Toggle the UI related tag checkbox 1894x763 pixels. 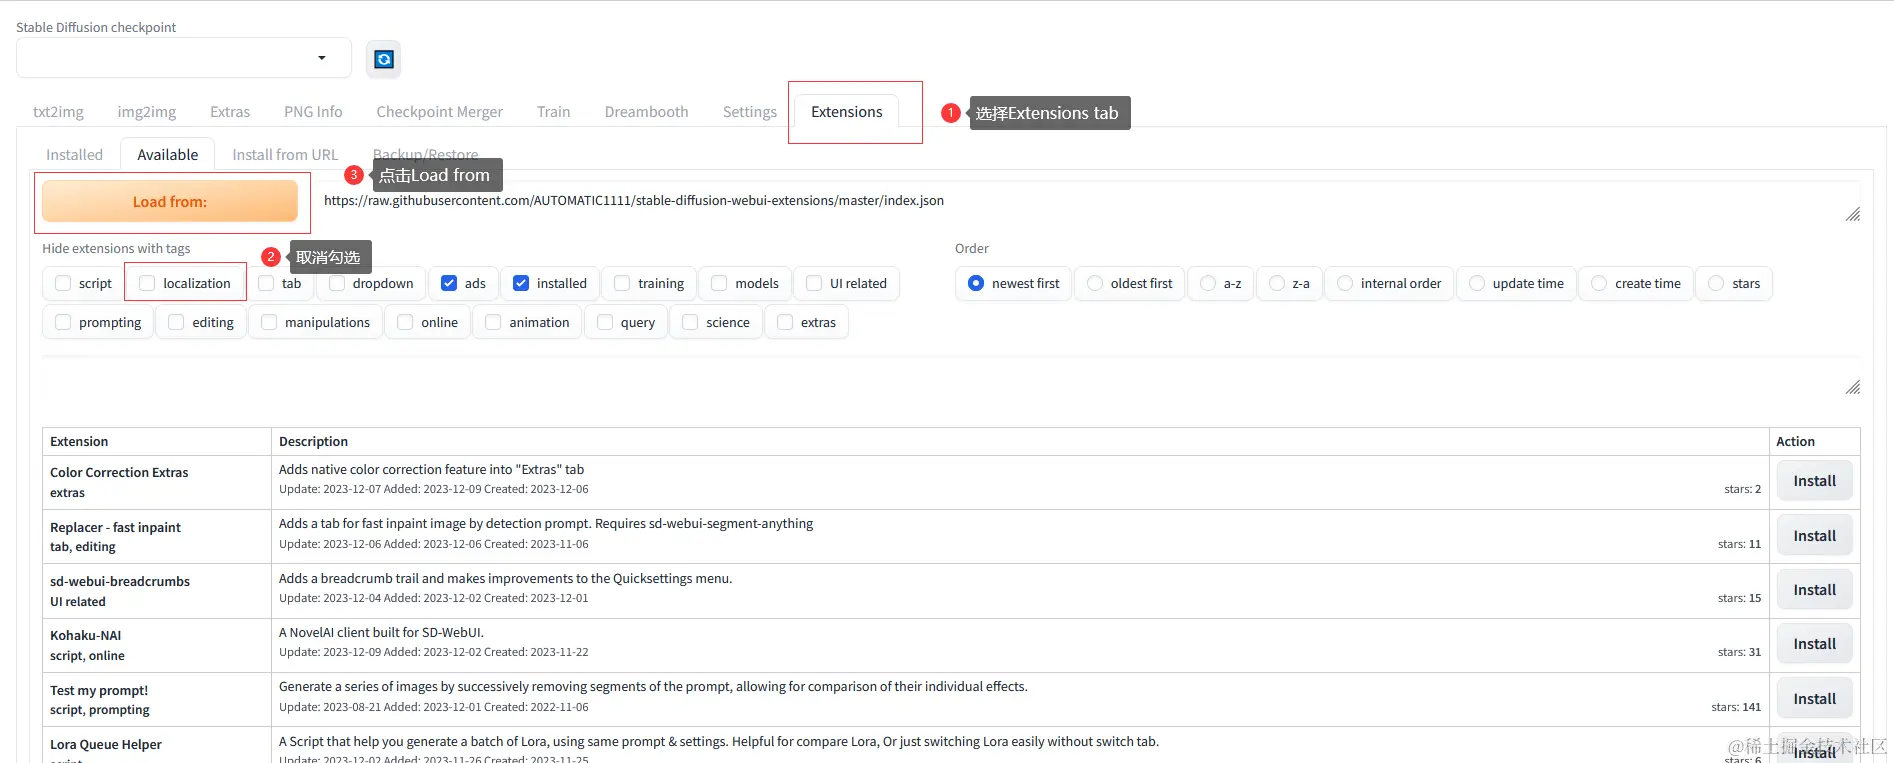(814, 284)
